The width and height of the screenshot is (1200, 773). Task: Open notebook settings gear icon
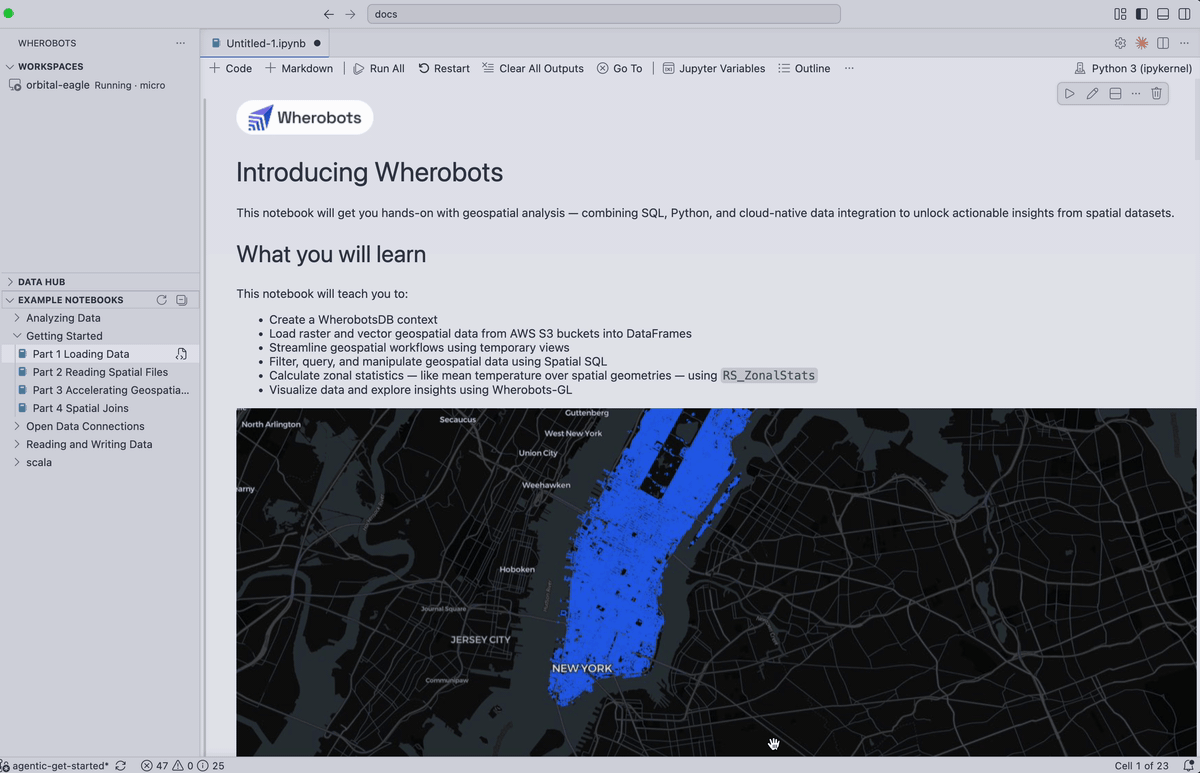tap(1120, 43)
